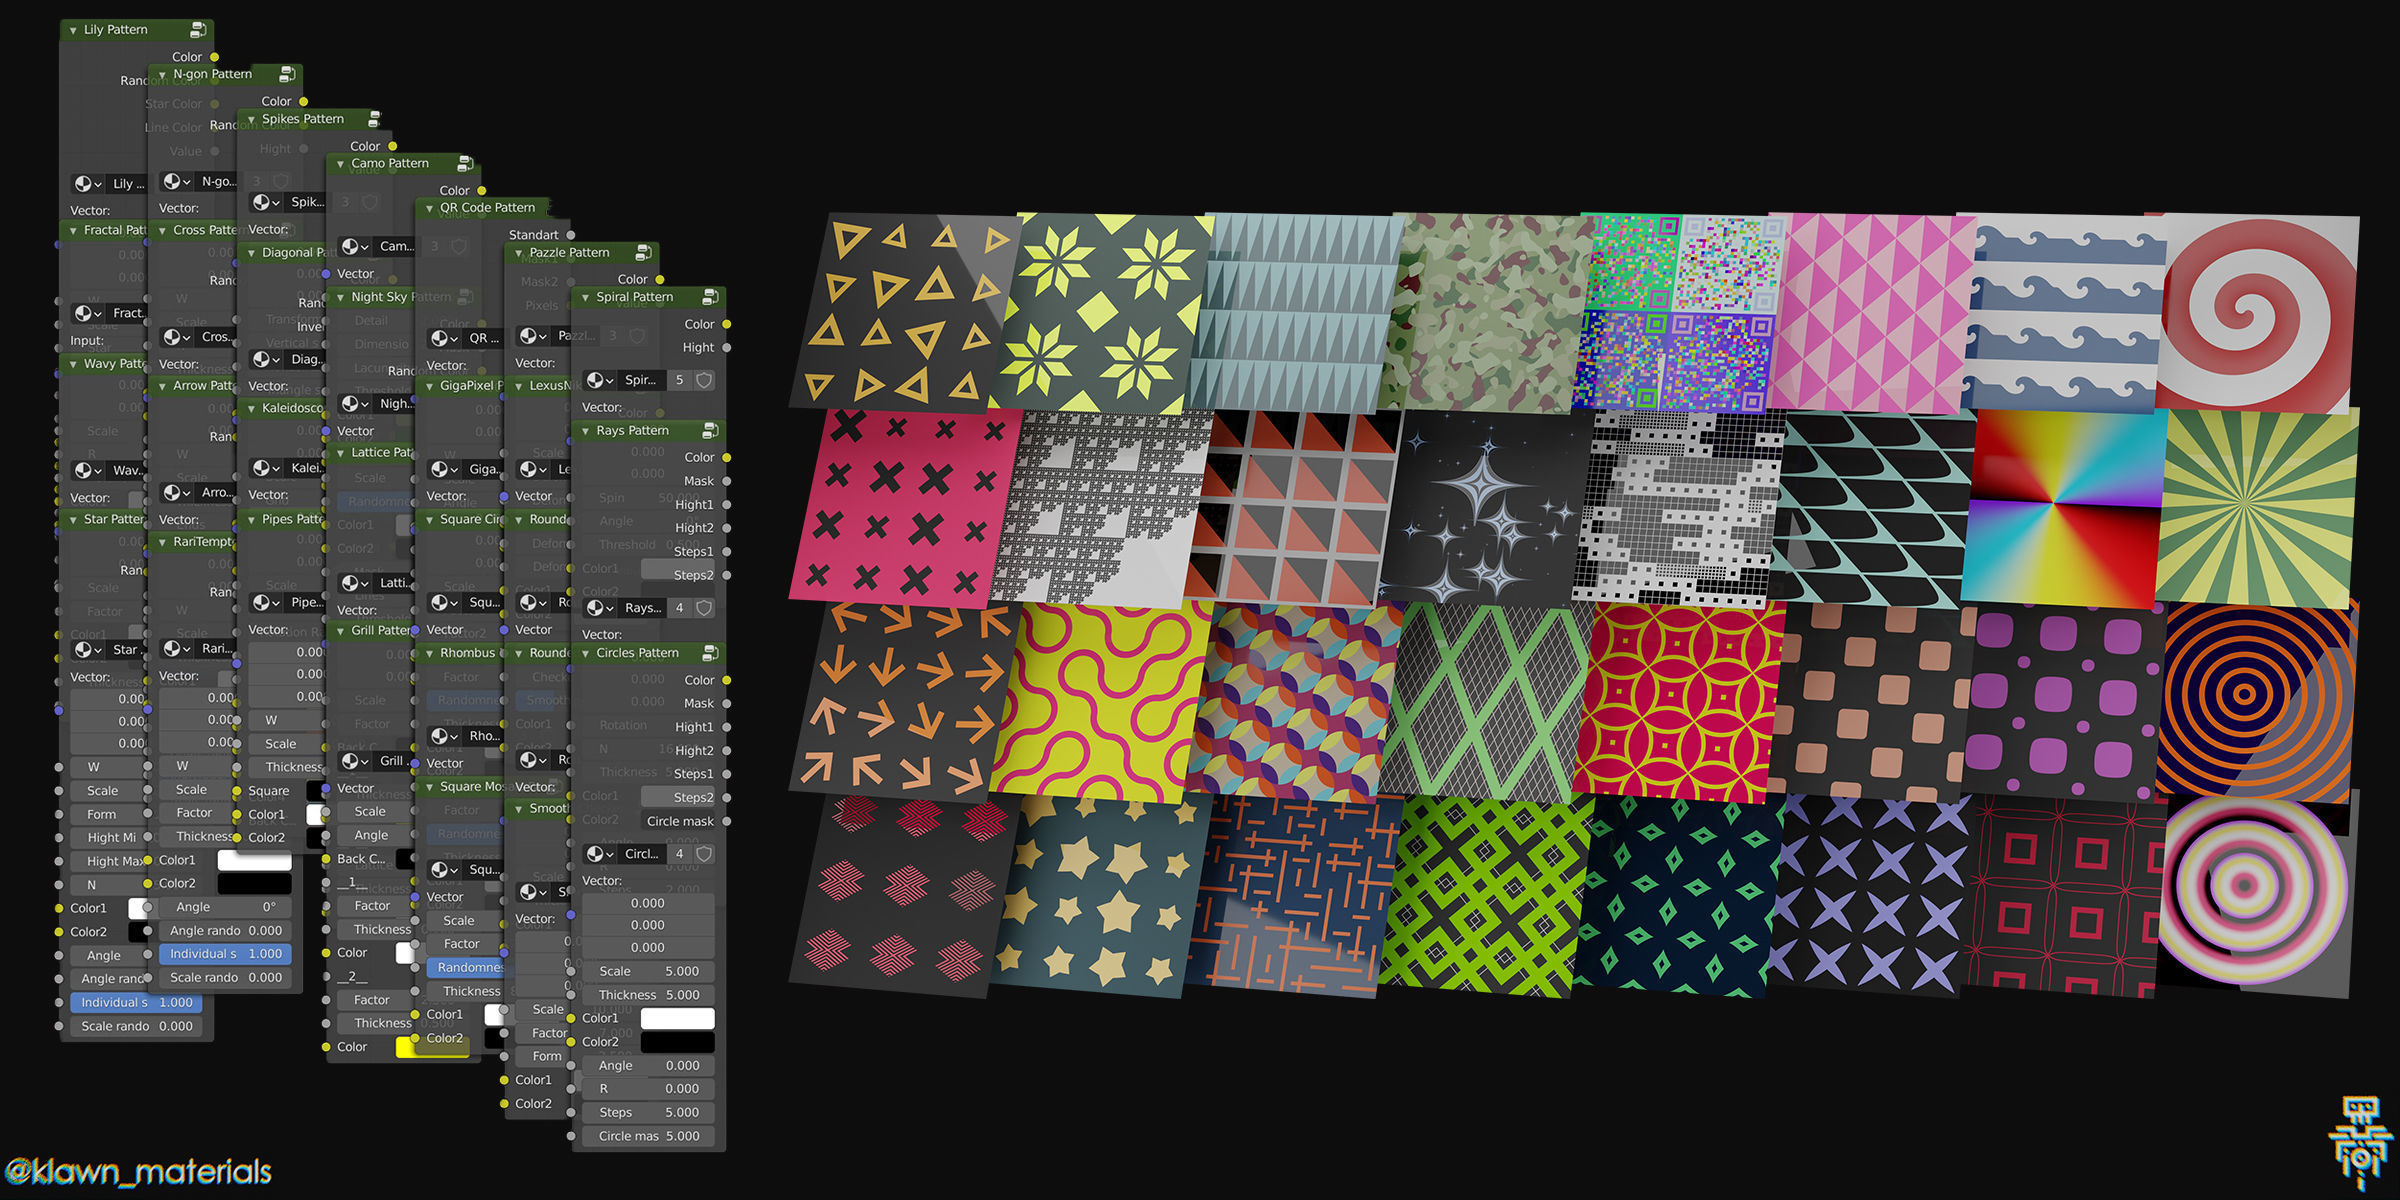Open node tree browser beside 'Circl...' field
Viewport: 2400px width, 1200px height.
[600, 854]
